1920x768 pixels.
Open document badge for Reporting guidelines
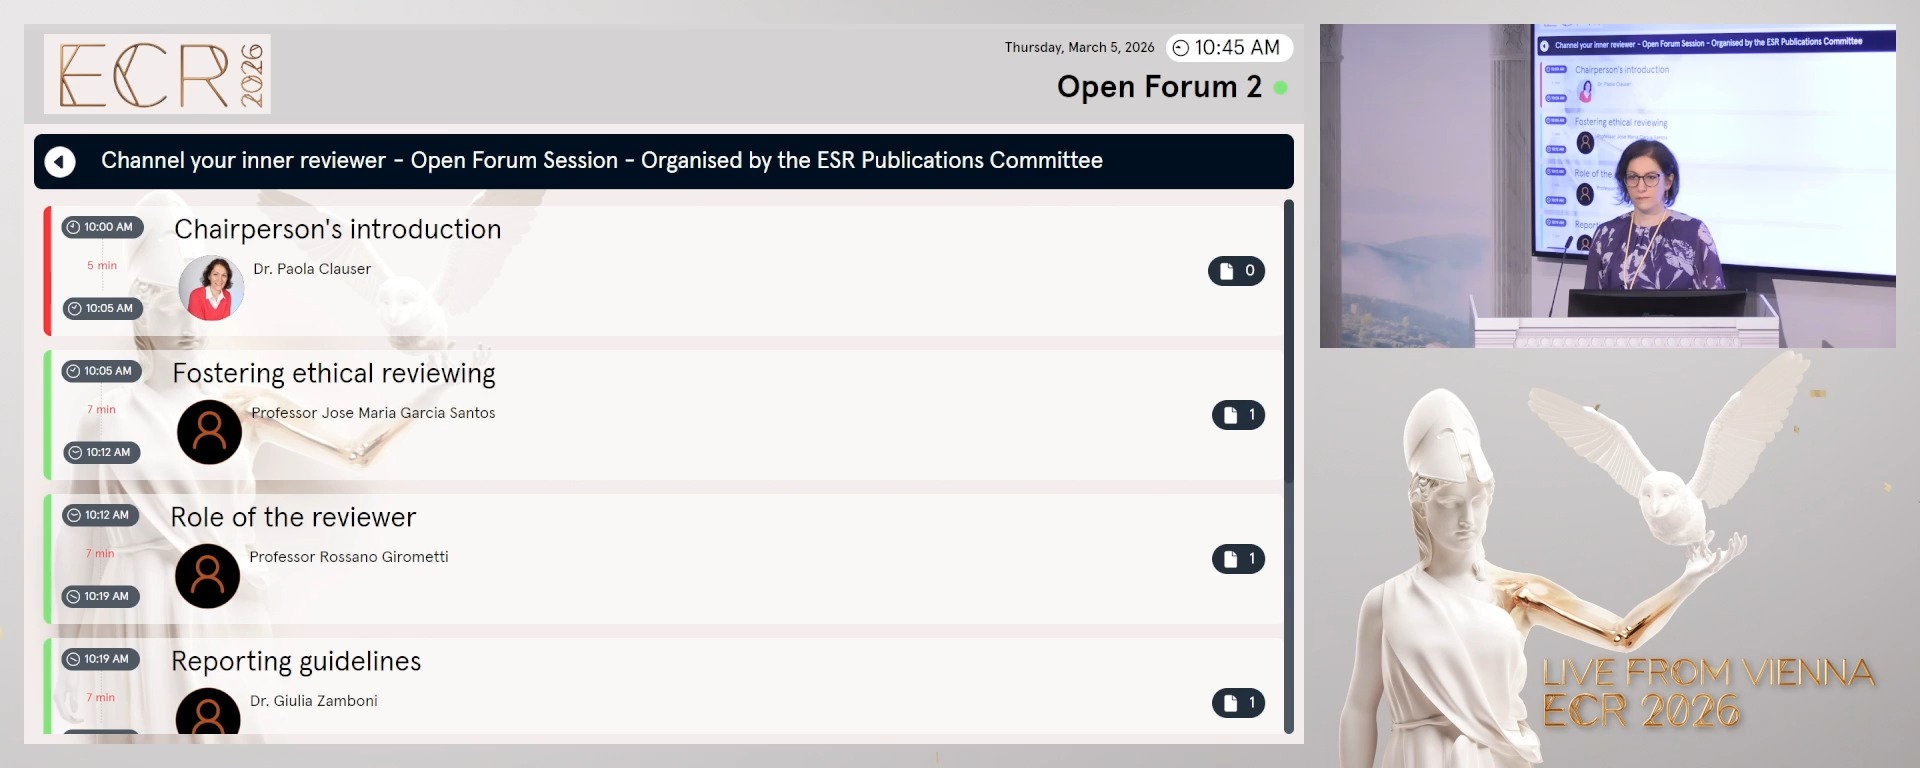pos(1238,703)
